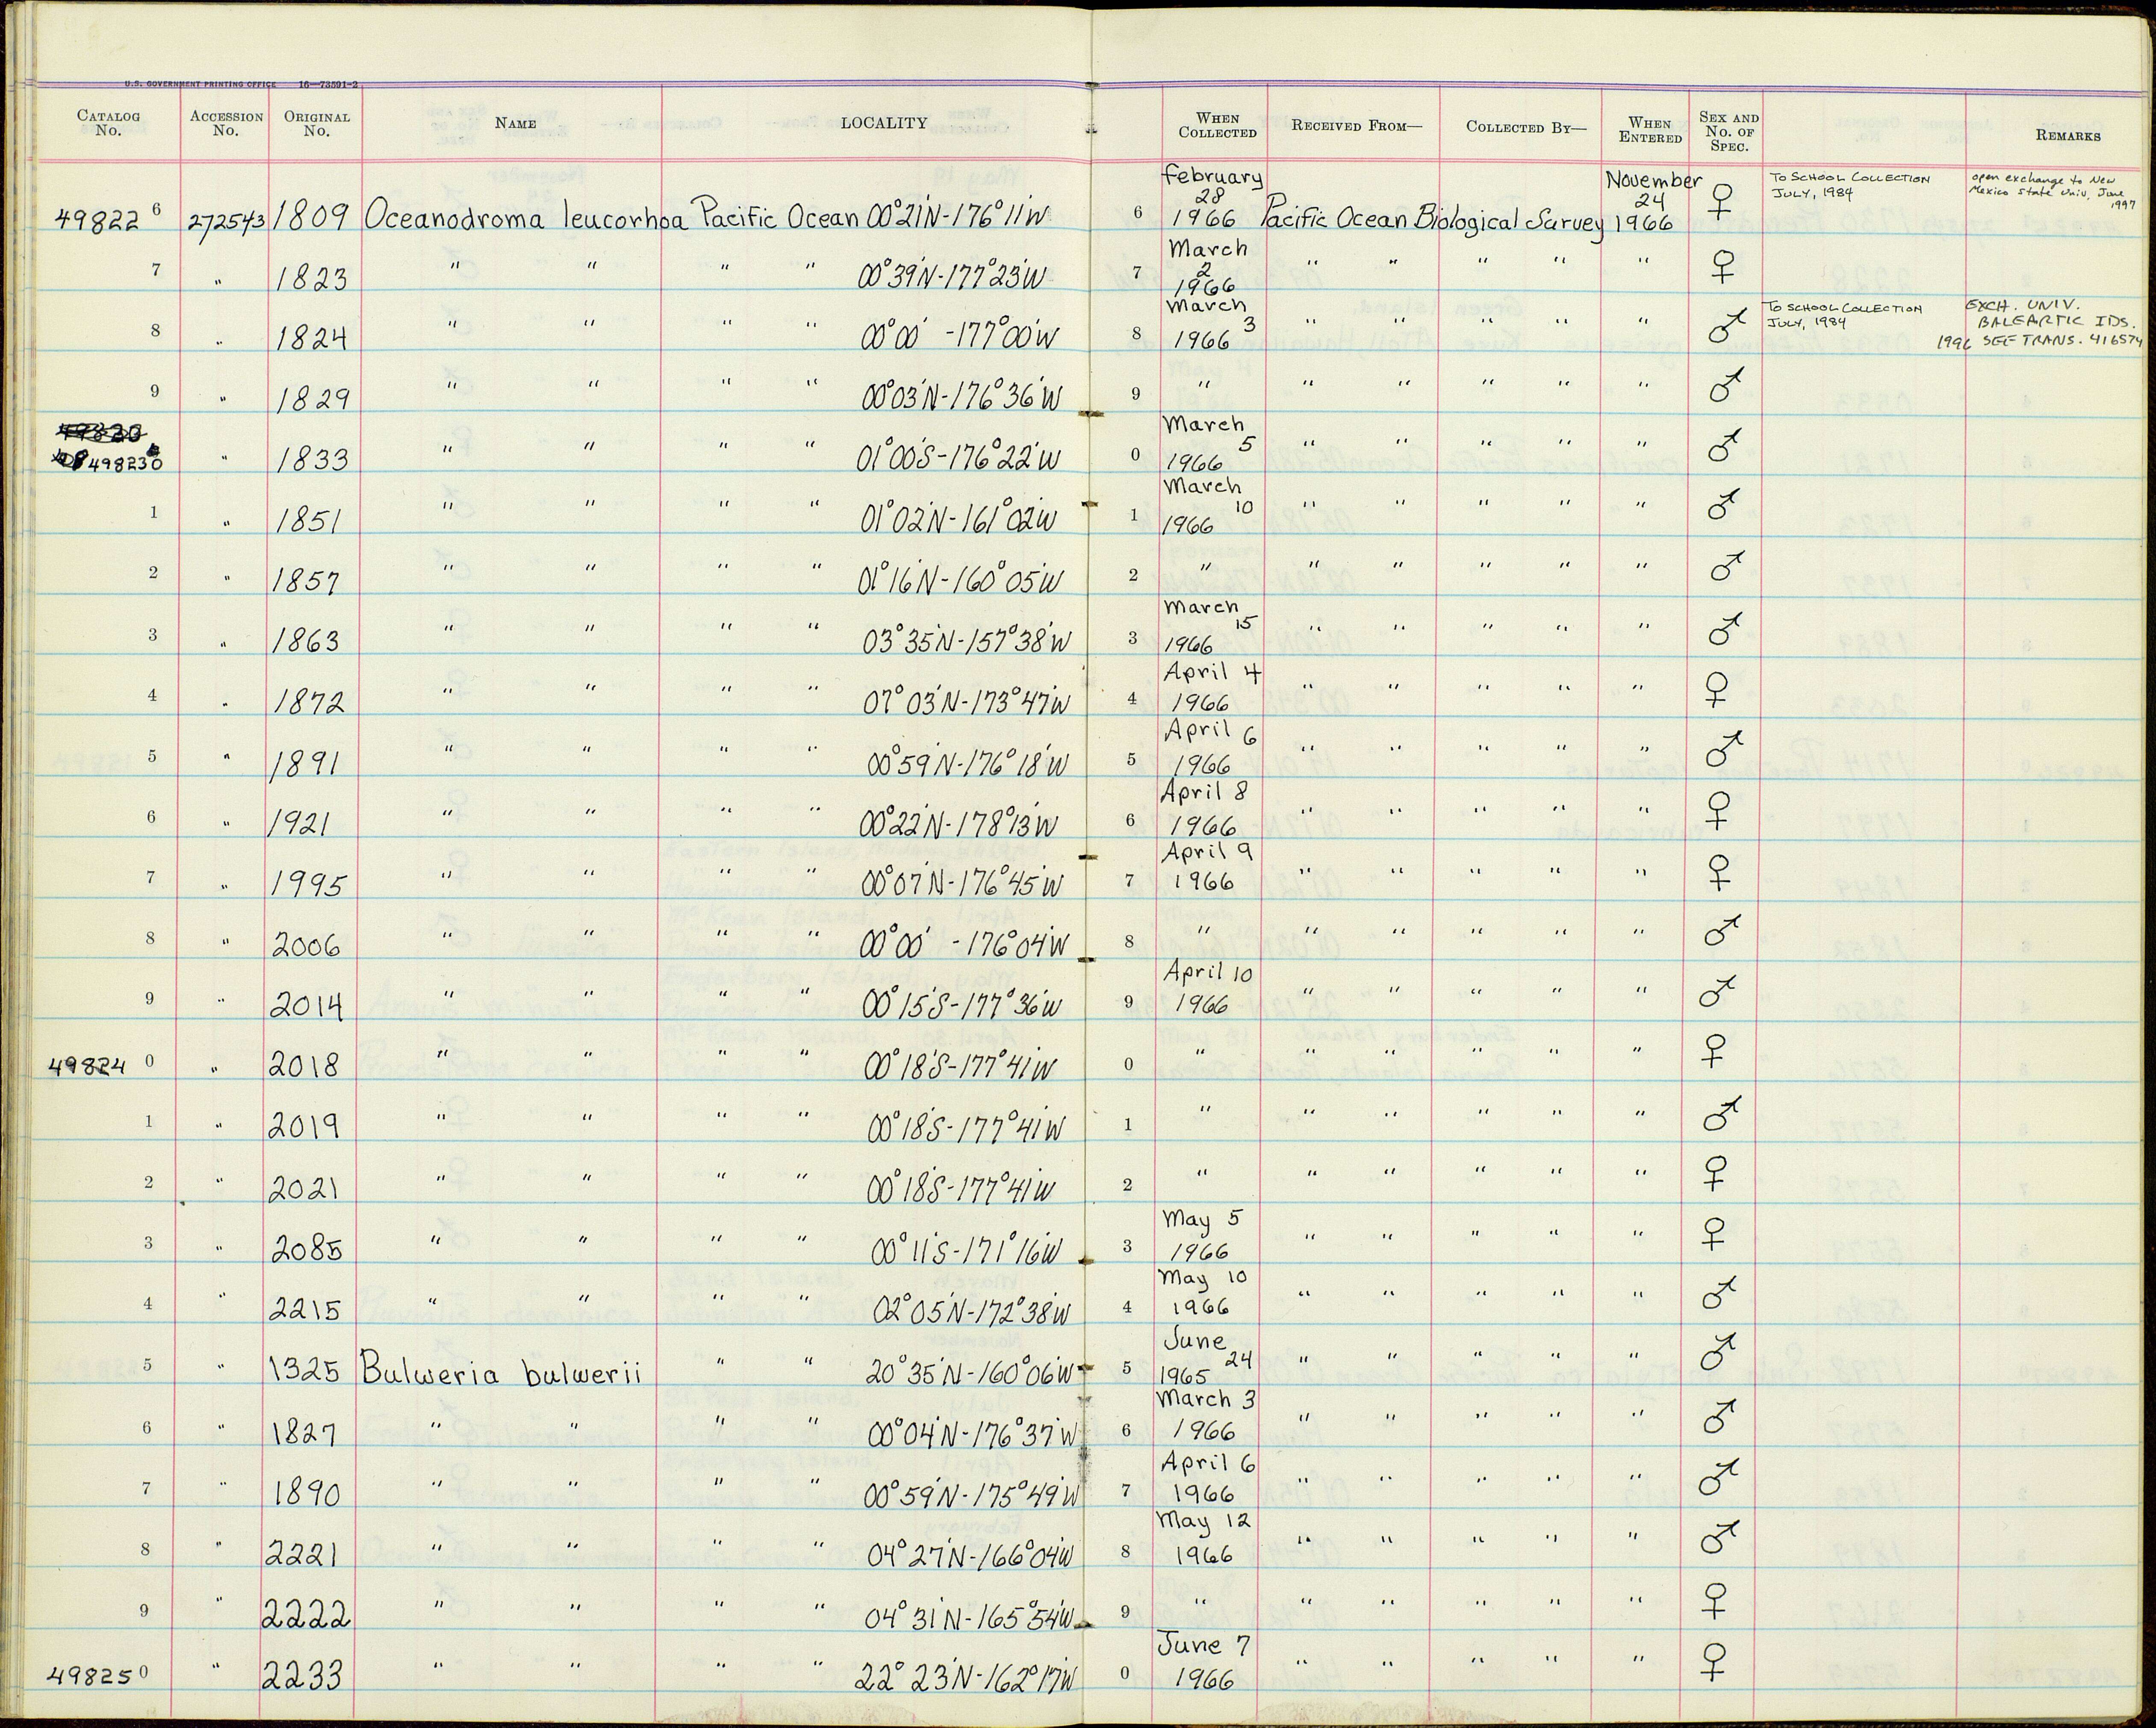Click the 'Catalog No.' column header
2156x1728 pixels.
point(108,123)
